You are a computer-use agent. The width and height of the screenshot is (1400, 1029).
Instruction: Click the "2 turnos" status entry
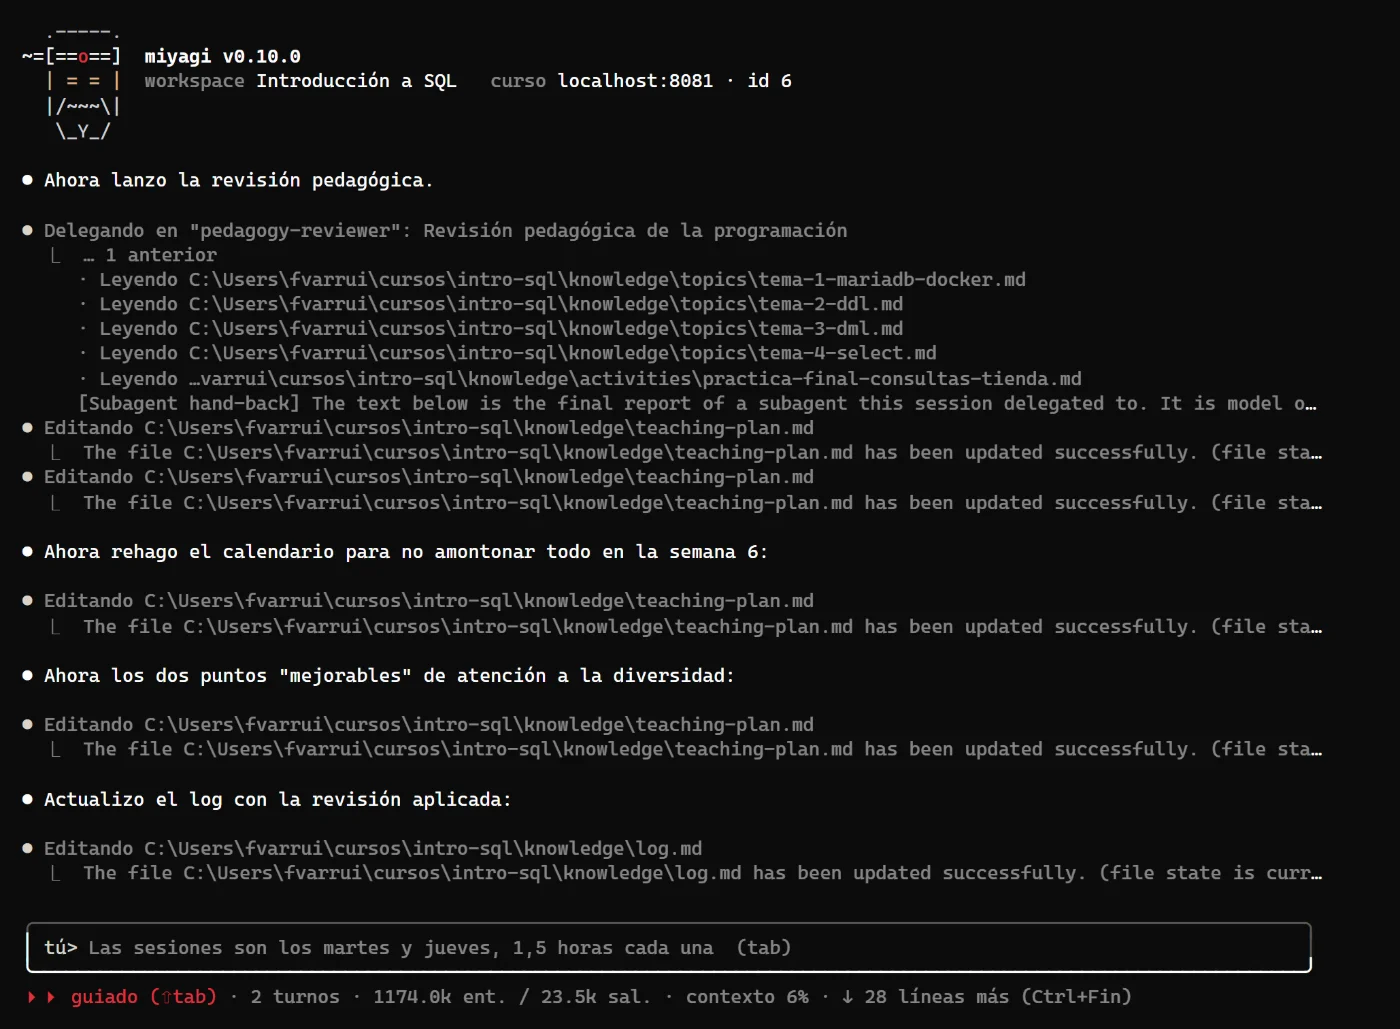(295, 997)
